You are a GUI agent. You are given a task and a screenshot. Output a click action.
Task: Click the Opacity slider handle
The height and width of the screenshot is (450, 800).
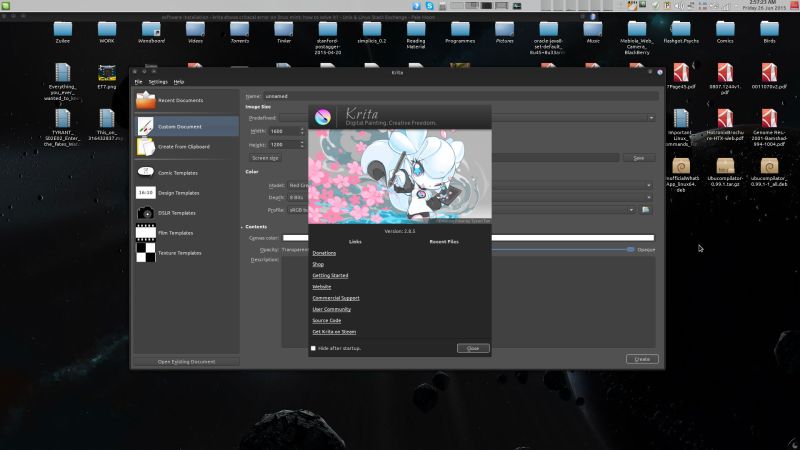coord(631,249)
